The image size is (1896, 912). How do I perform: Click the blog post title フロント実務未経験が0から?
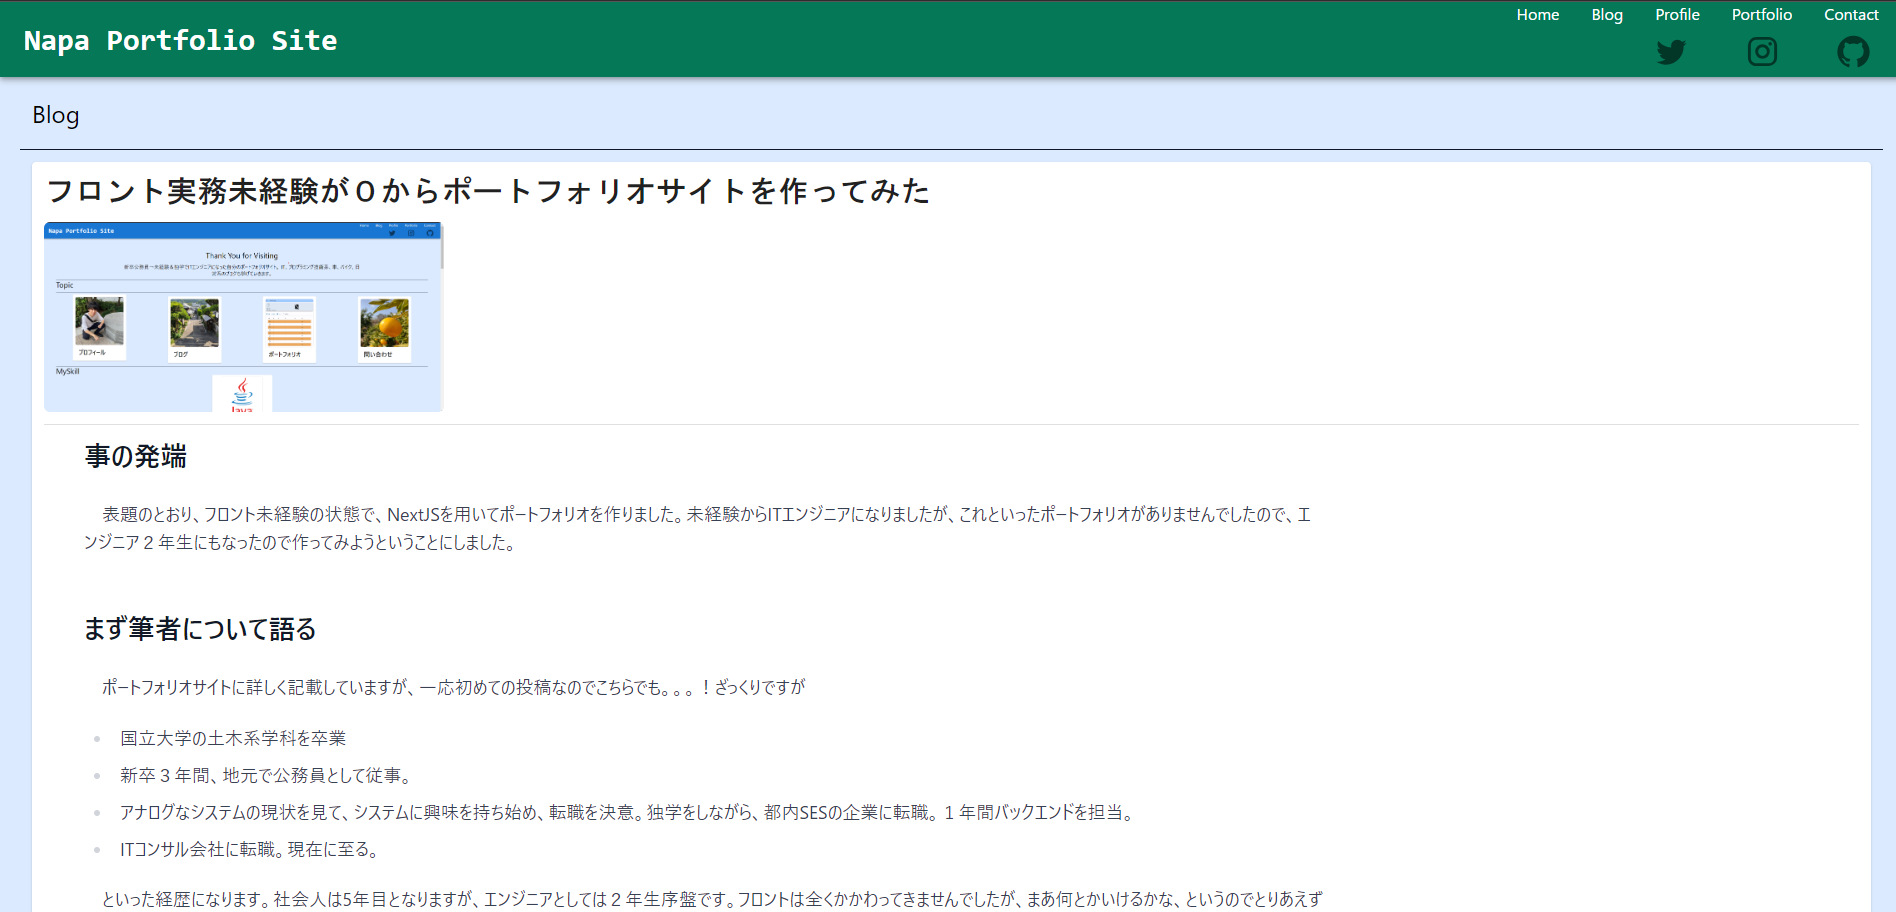click(488, 191)
